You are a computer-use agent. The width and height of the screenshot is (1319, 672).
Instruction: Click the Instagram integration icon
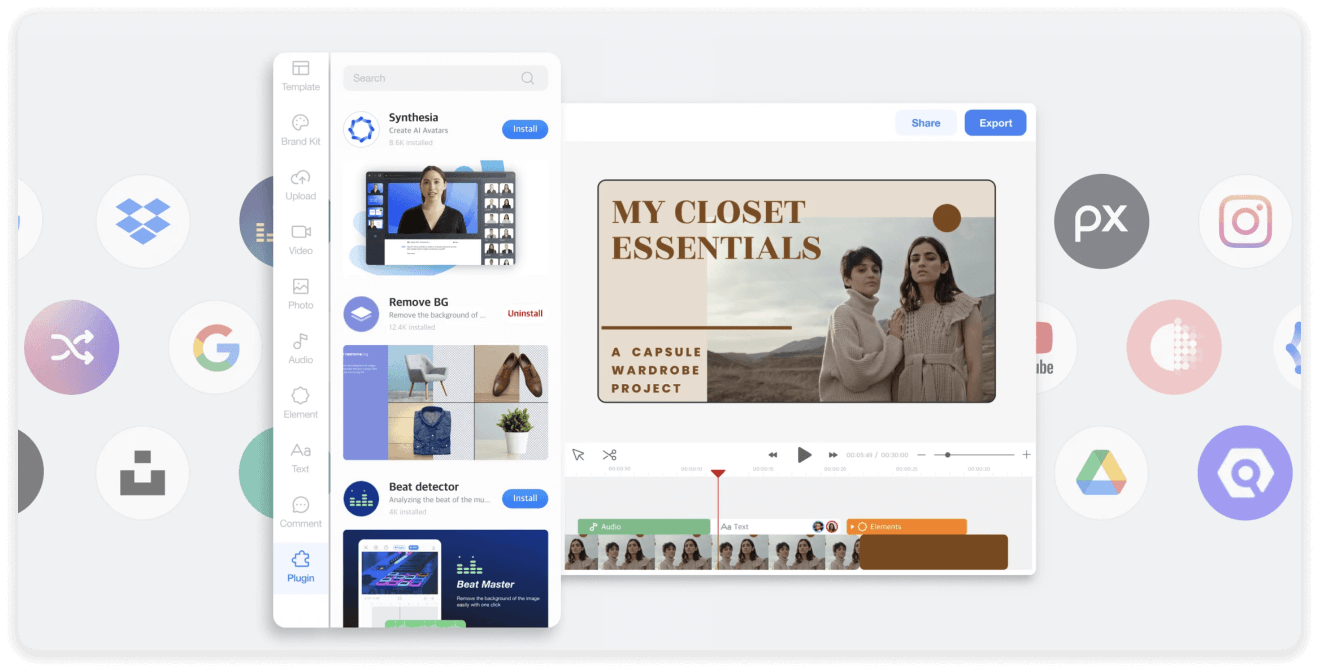[1245, 221]
